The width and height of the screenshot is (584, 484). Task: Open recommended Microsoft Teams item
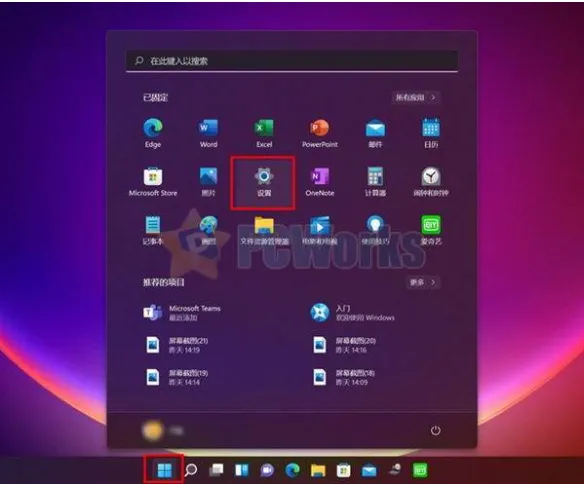click(x=182, y=313)
